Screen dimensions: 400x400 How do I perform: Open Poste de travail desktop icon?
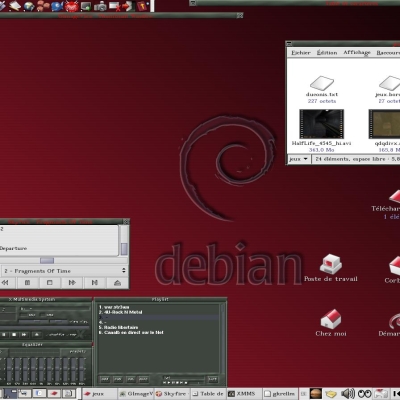(330, 268)
